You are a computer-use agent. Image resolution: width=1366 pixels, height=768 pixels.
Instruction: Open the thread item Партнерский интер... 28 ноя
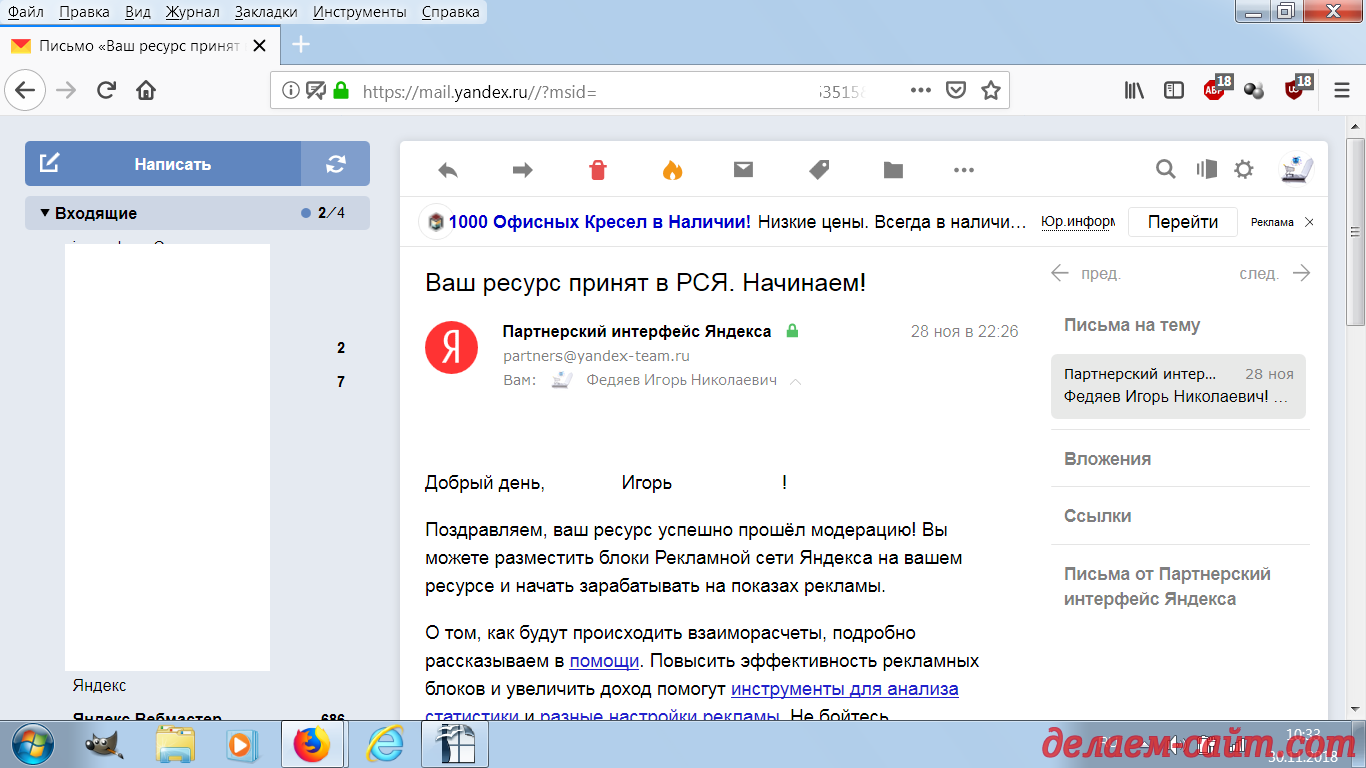[1178, 385]
